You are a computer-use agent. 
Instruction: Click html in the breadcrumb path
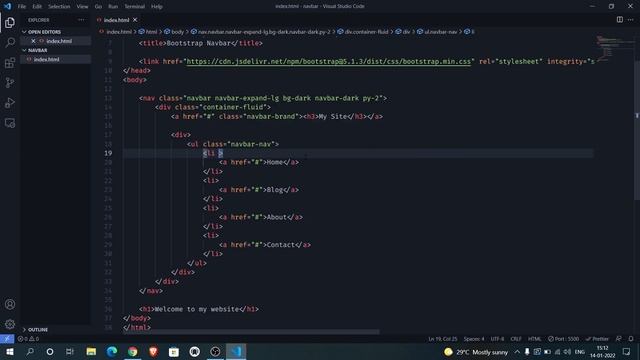pyautogui.click(x=148, y=31)
